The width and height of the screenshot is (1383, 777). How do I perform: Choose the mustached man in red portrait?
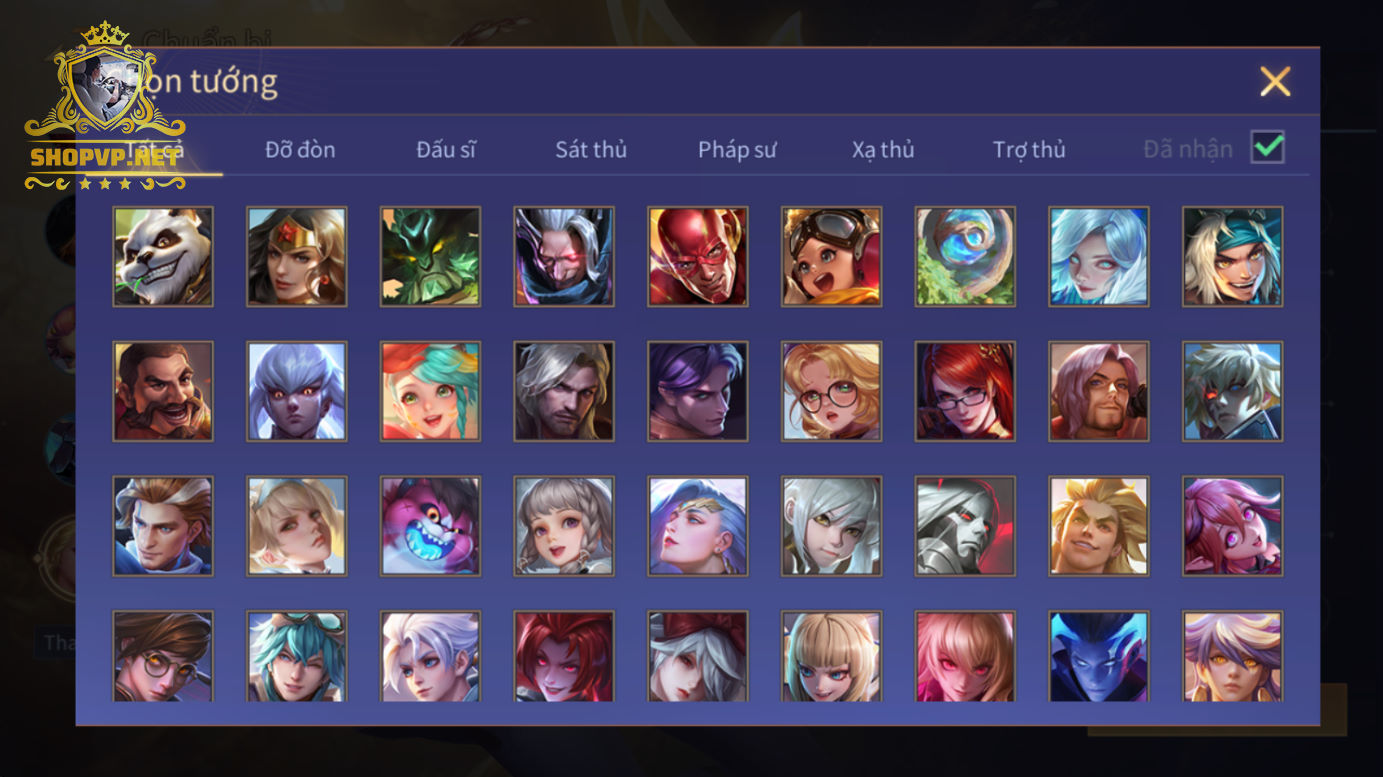pos(163,391)
